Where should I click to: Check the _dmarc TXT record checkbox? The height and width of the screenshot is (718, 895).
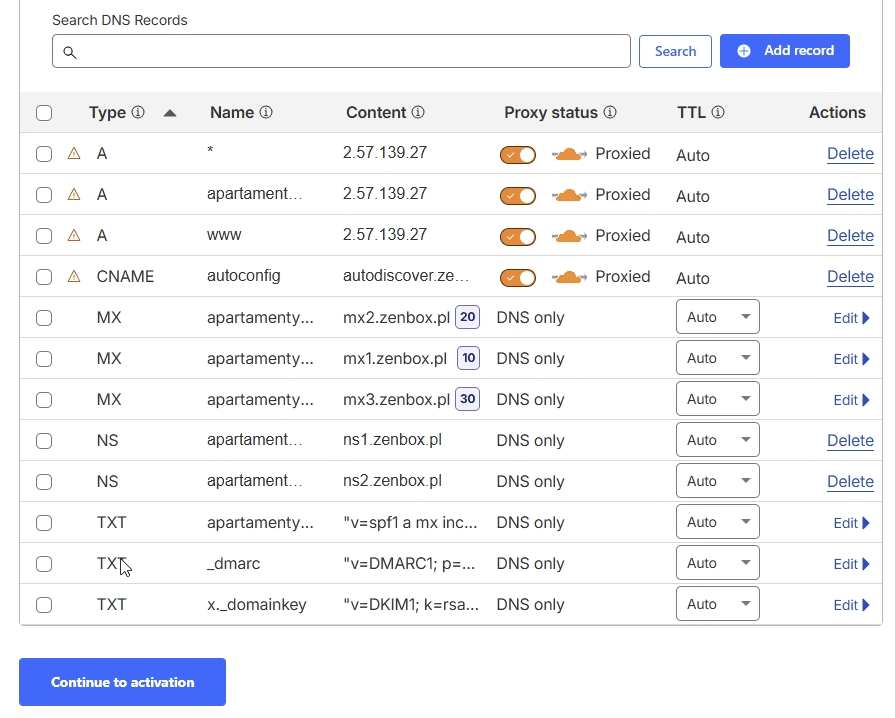(44, 564)
